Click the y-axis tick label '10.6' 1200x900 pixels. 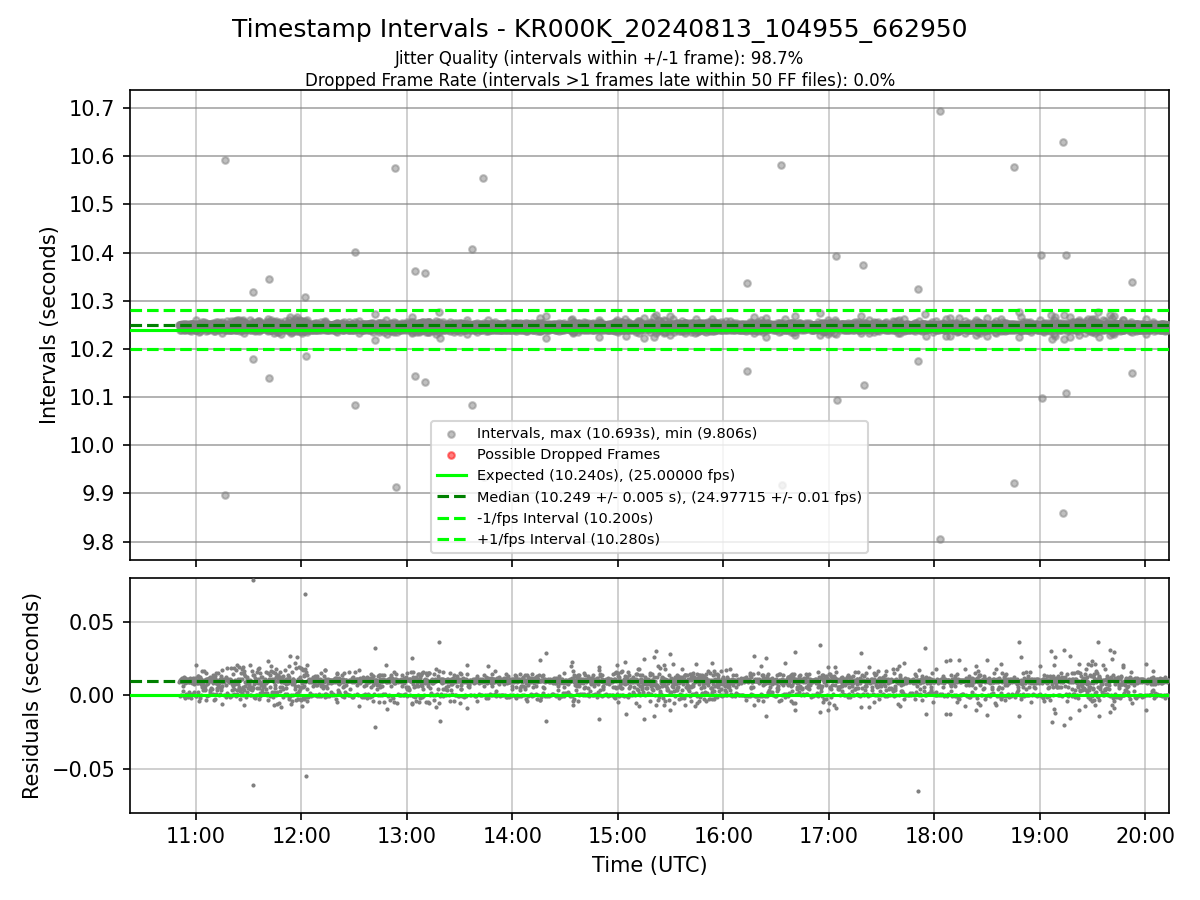click(x=93, y=156)
